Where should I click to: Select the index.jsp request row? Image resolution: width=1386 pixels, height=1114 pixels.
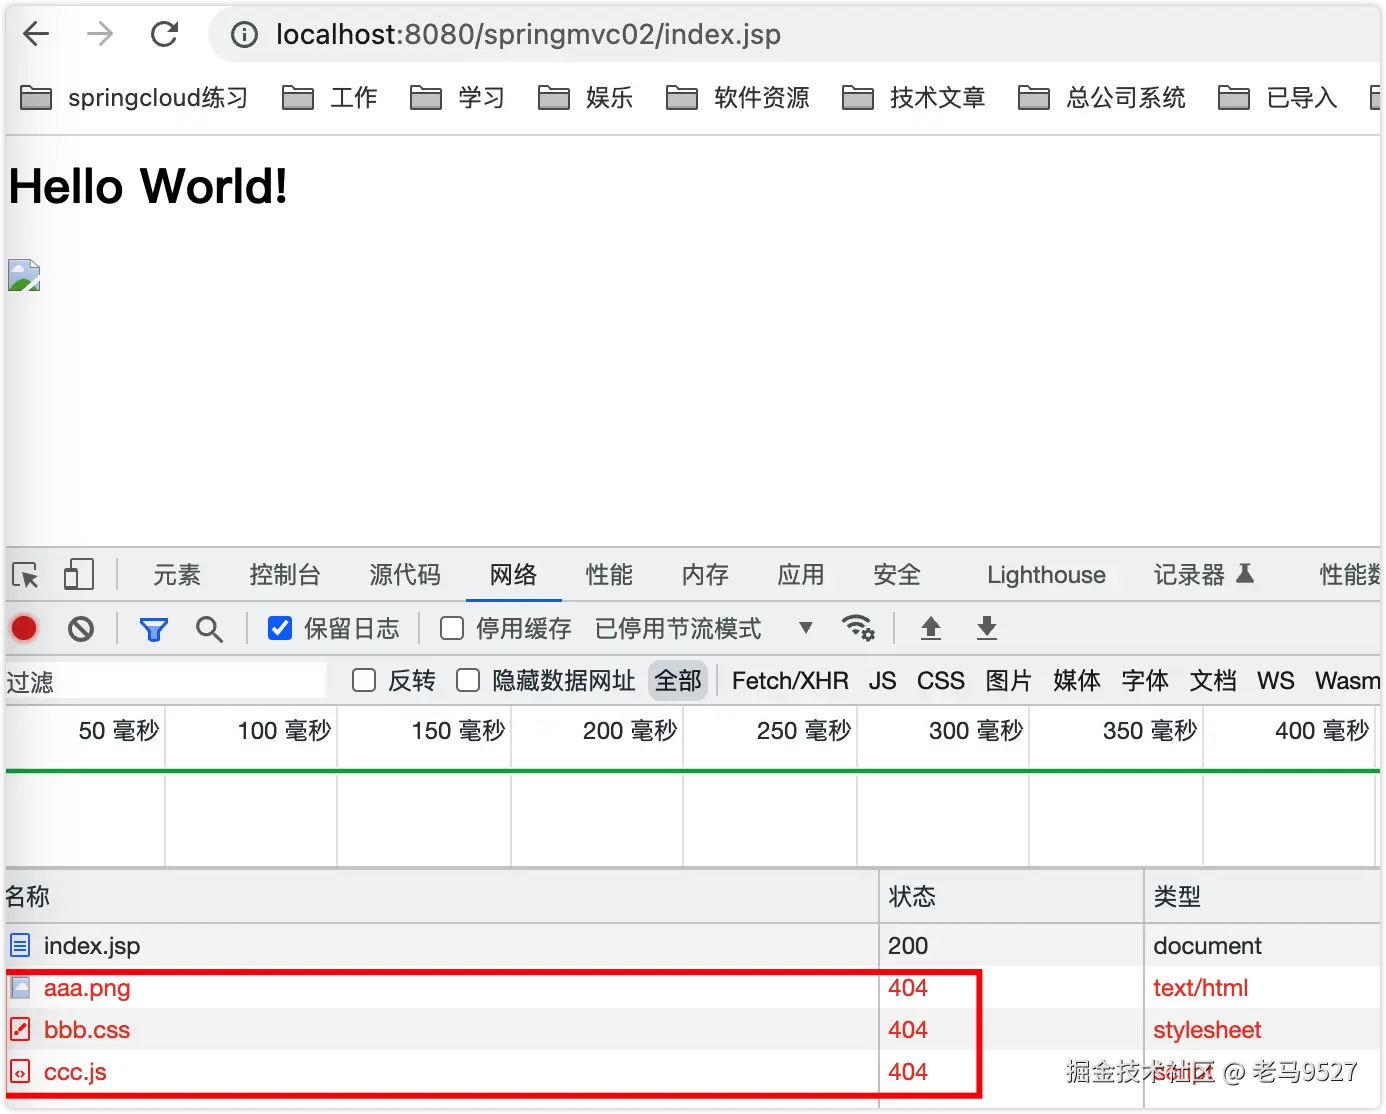(692, 945)
